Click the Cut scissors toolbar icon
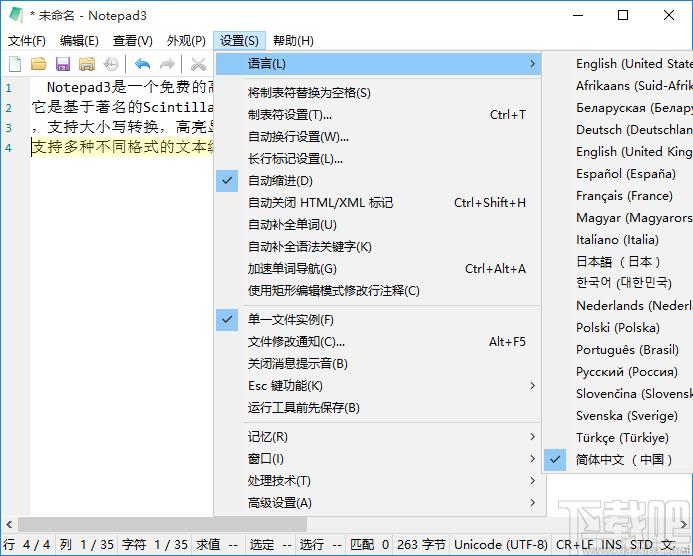693x556 pixels. pyautogui.click(x=198, y=65)
